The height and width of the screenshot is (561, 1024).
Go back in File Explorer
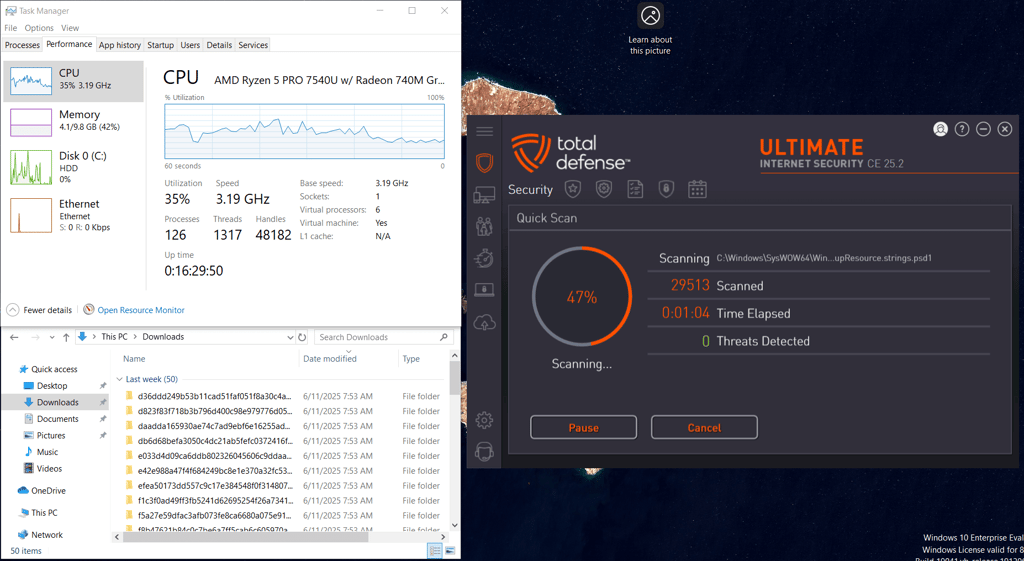click(14, 337)
